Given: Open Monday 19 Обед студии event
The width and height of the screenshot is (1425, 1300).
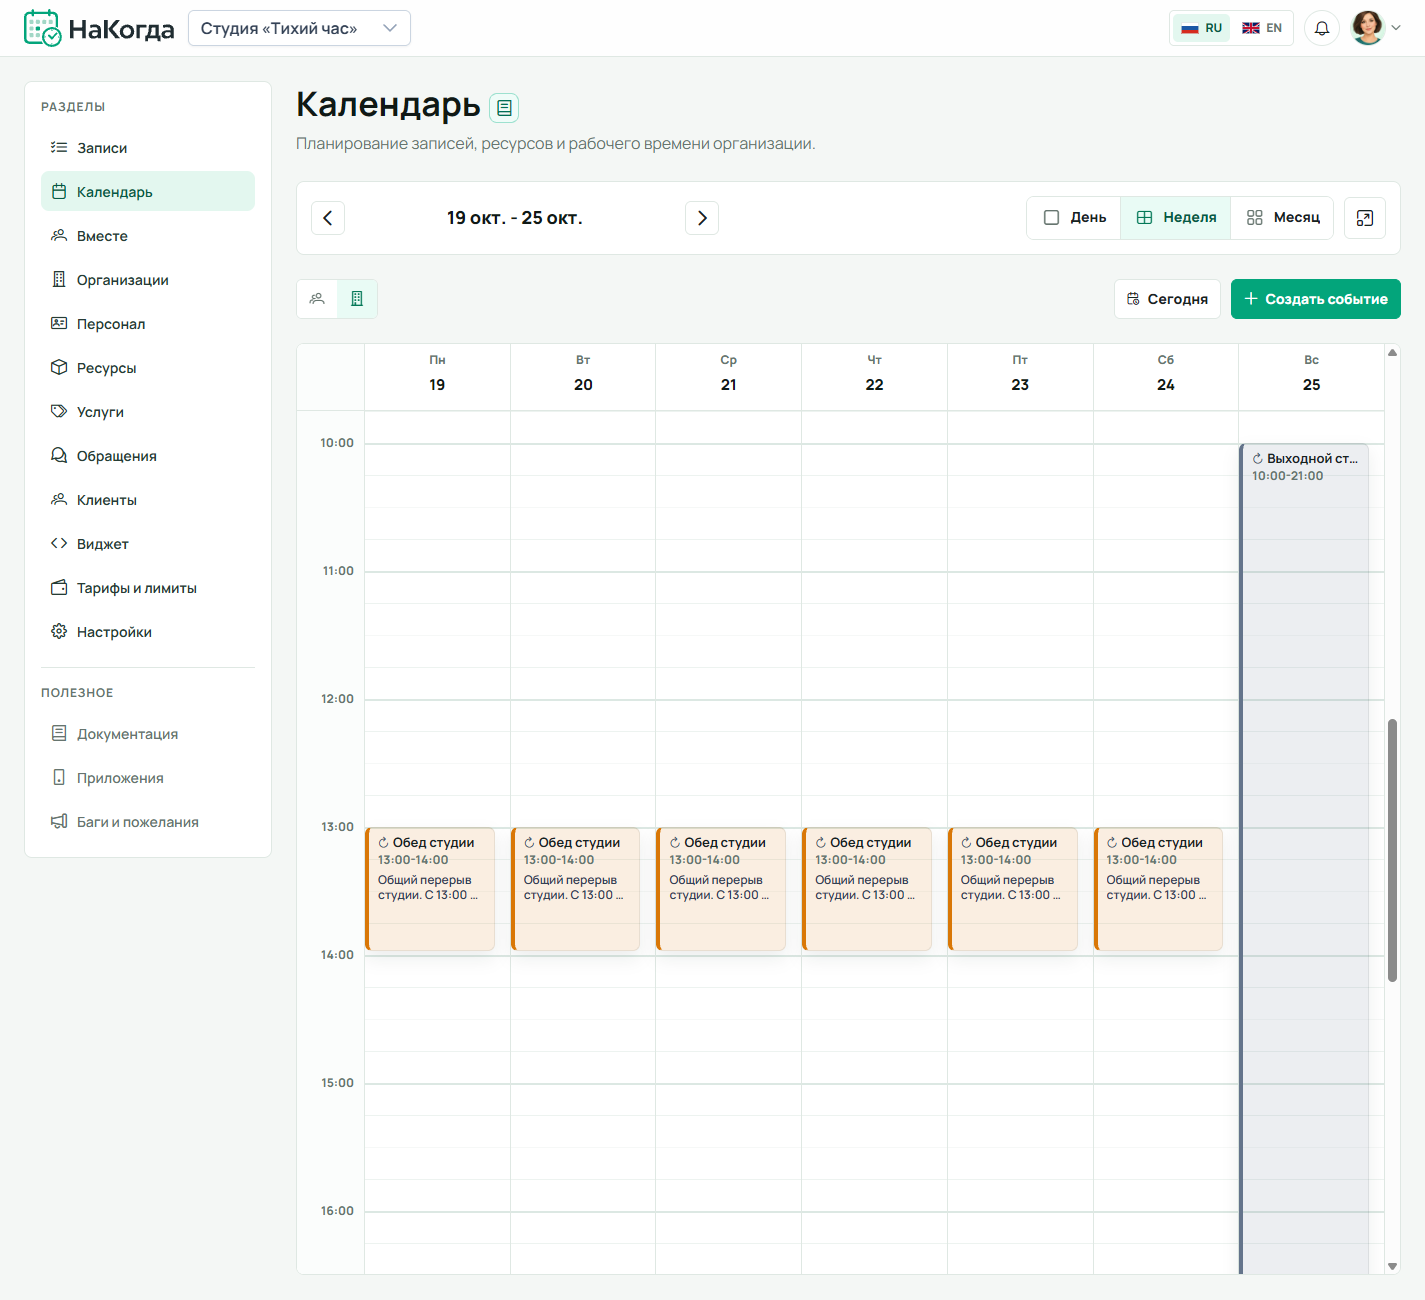Looking at the screenshot, I should tap(430, 889).
